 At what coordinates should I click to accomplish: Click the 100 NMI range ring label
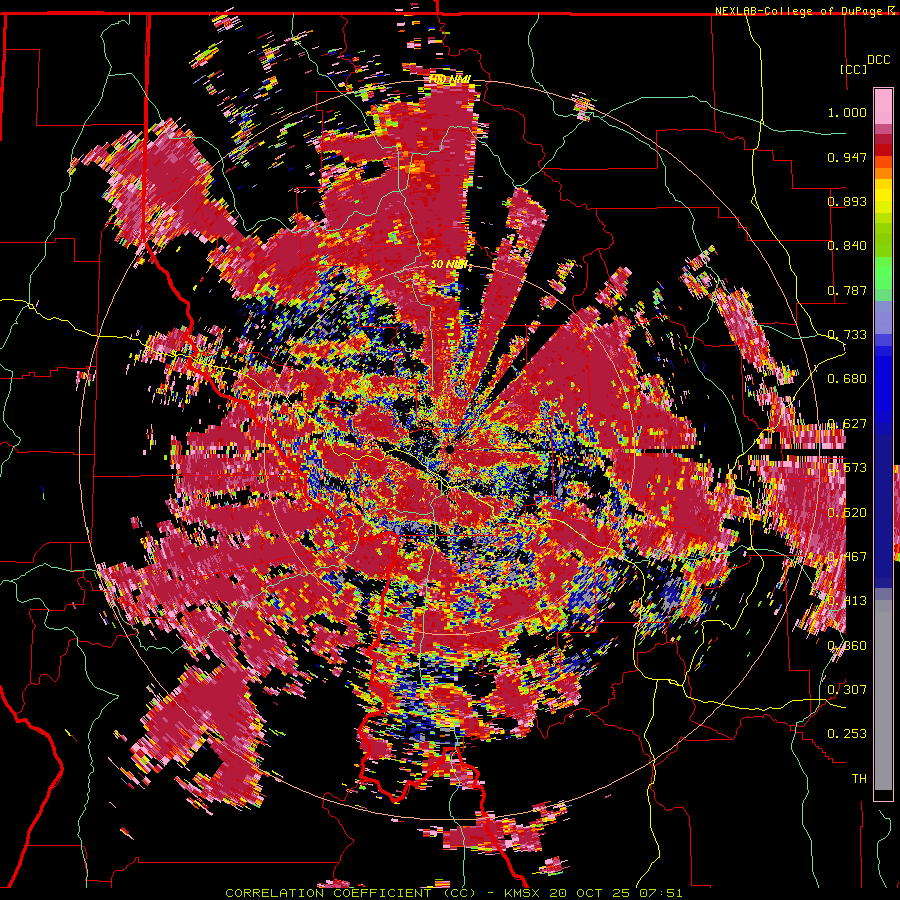point(449,79)
